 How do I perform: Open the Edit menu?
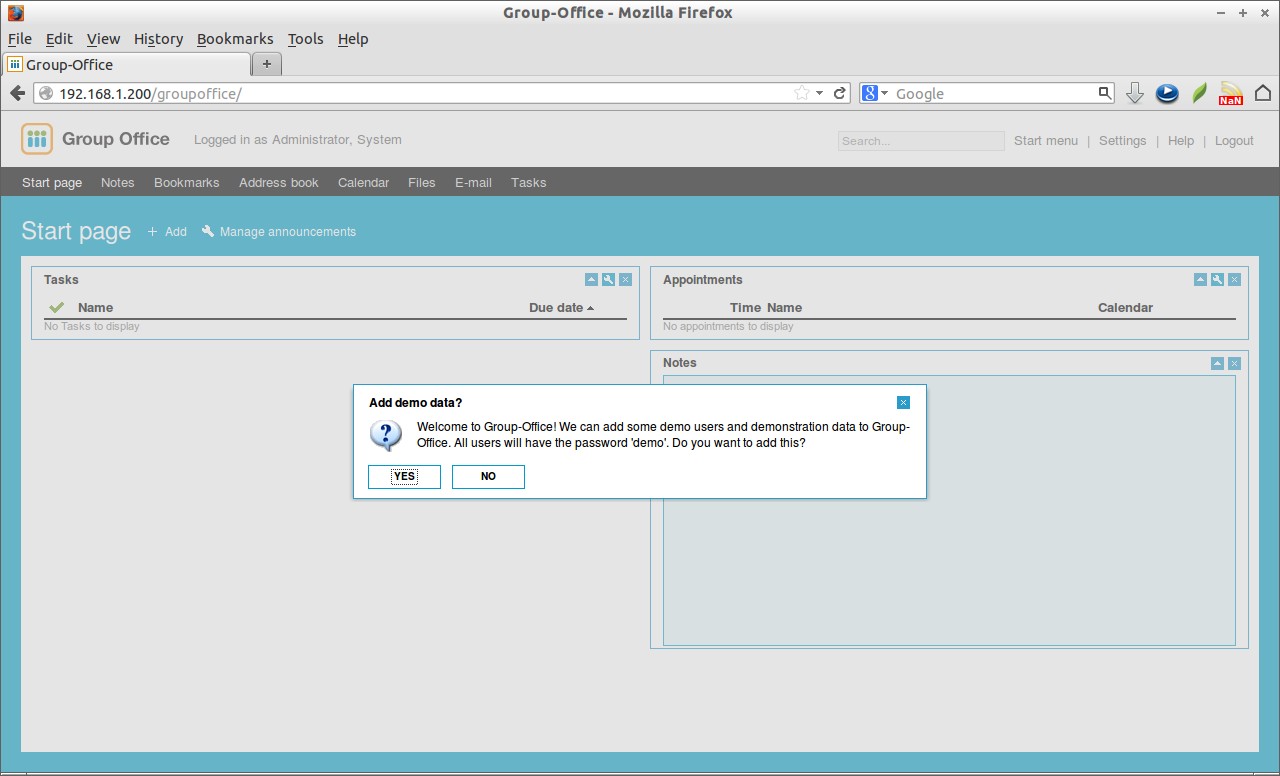pyautogui.click(x=59, y=39)
